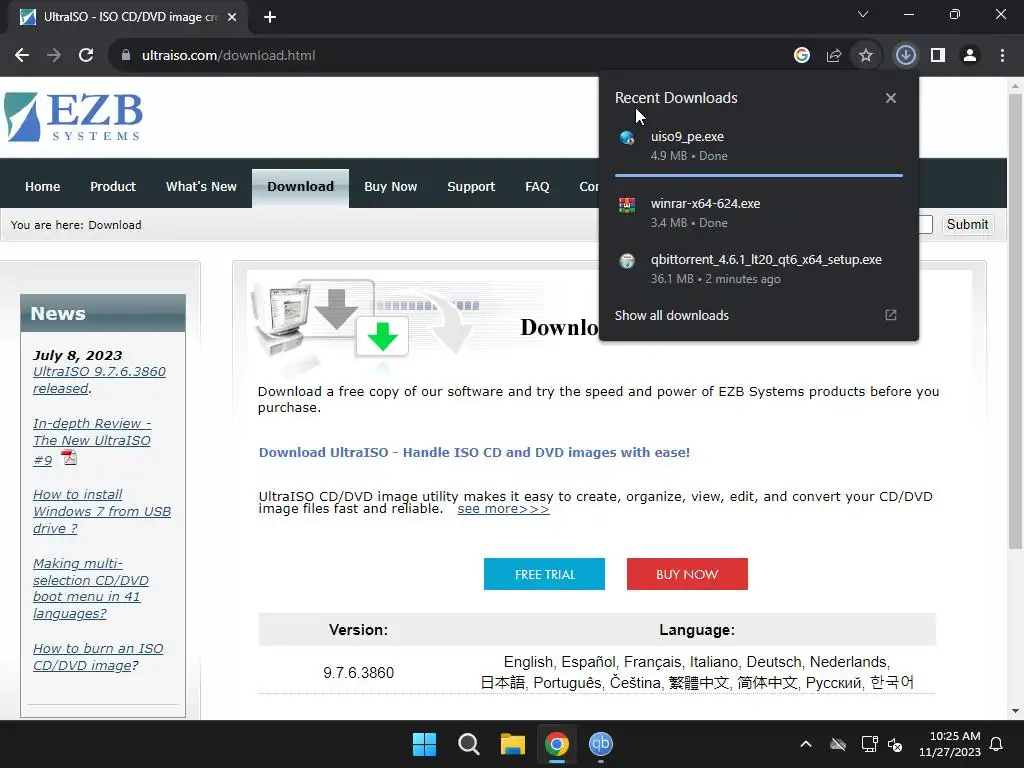
Task: Open the tab search chevron
Action: click(863, 14)
